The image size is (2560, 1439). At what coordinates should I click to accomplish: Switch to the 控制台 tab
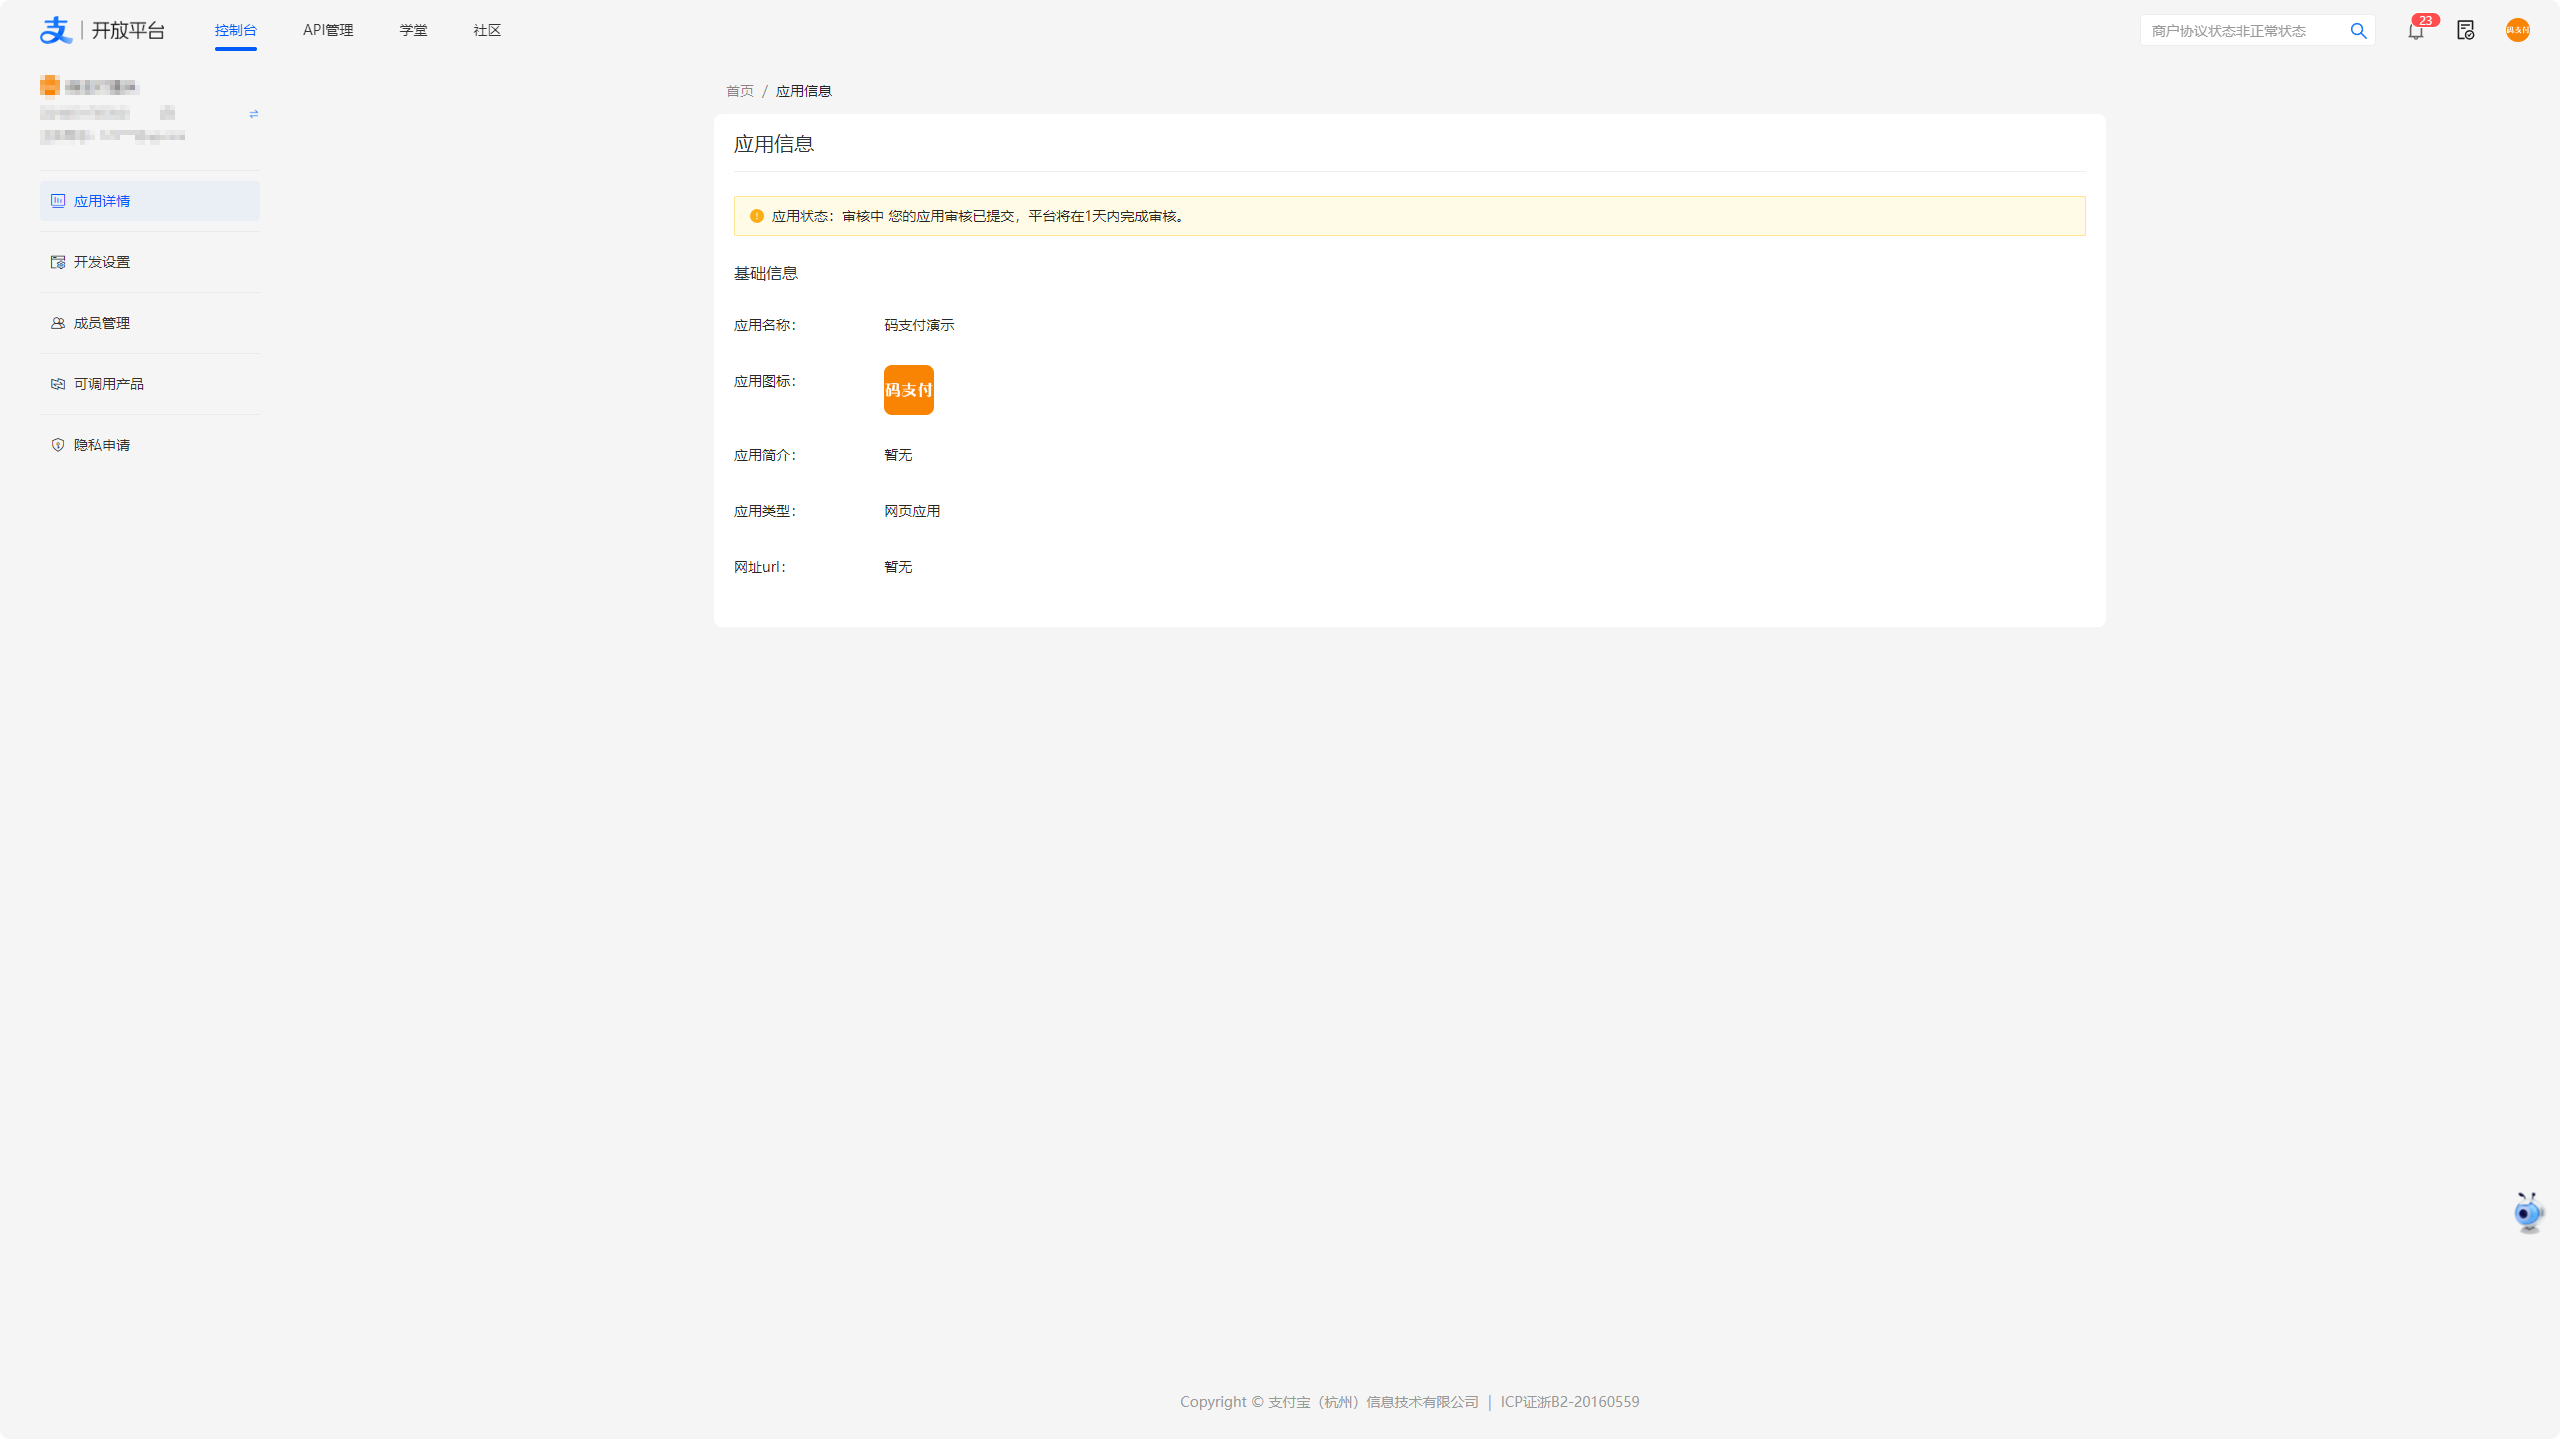(236, 31)
